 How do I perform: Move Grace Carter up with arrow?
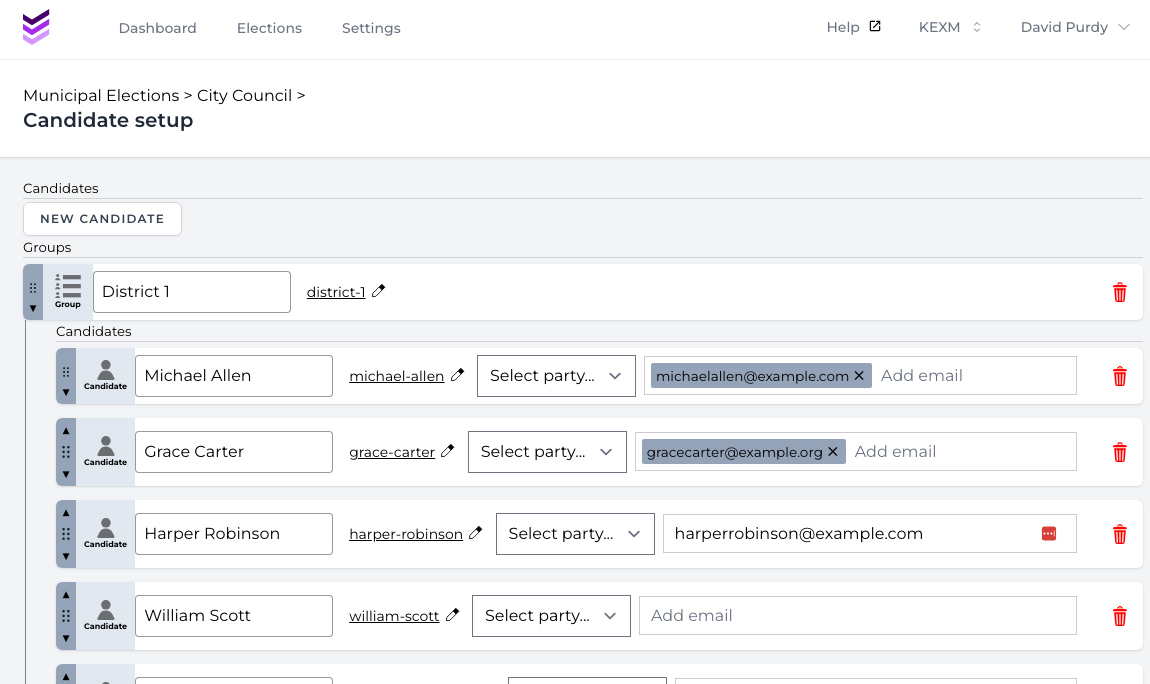click(x=66, y=430)
